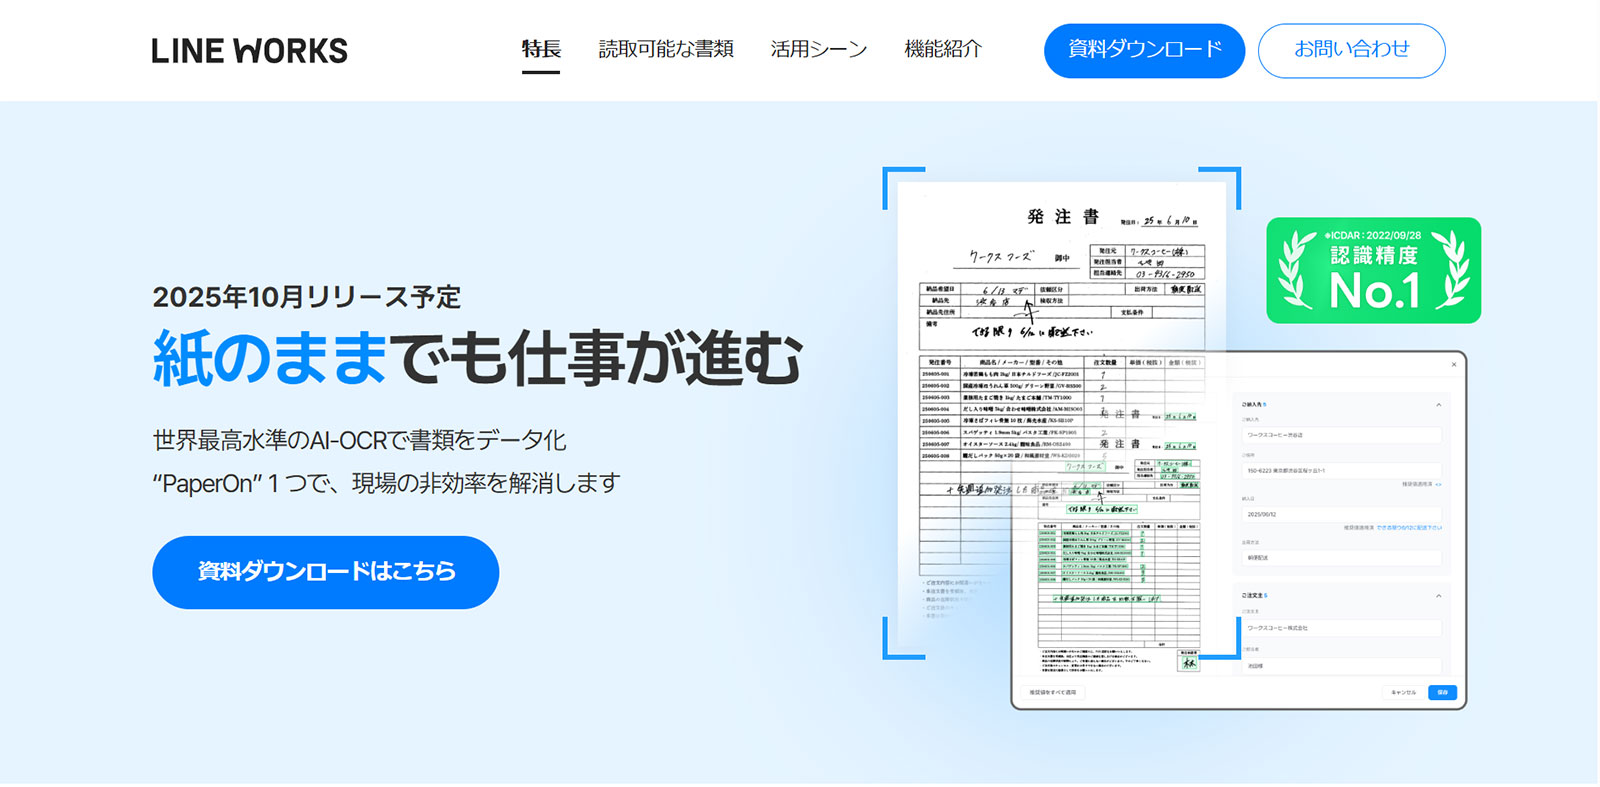Close the OCR result dialog with X
Screen dimensions: 1600x787
point(1453,365)
